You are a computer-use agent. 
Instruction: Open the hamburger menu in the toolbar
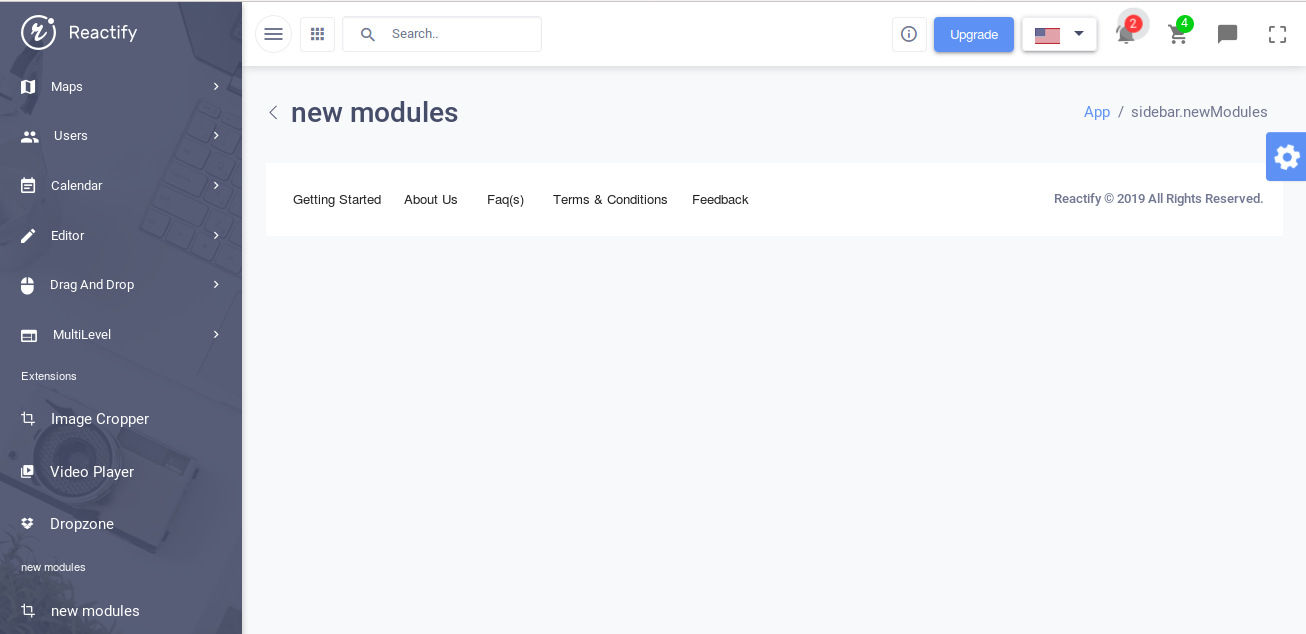[x=273, y=33]
